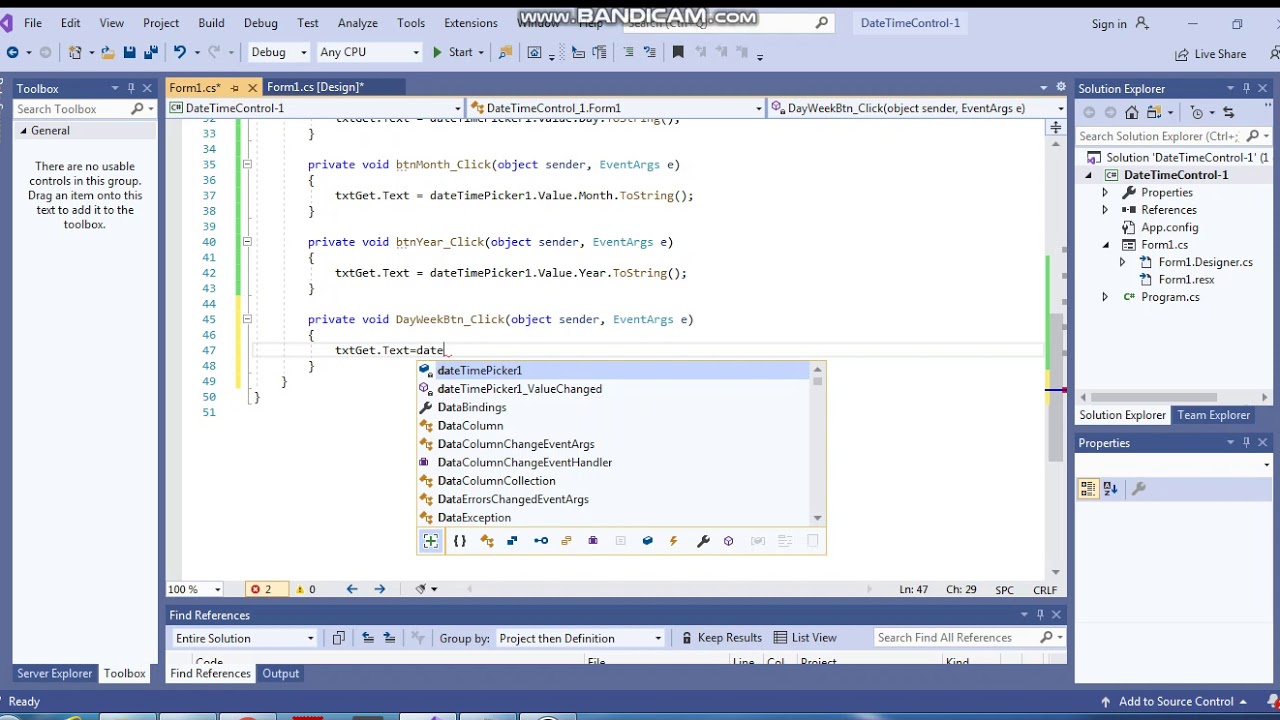Screen dimensions: 1280x720
Task: Toggle the Keep Results lock option
Action: click(x=720, y=638)
